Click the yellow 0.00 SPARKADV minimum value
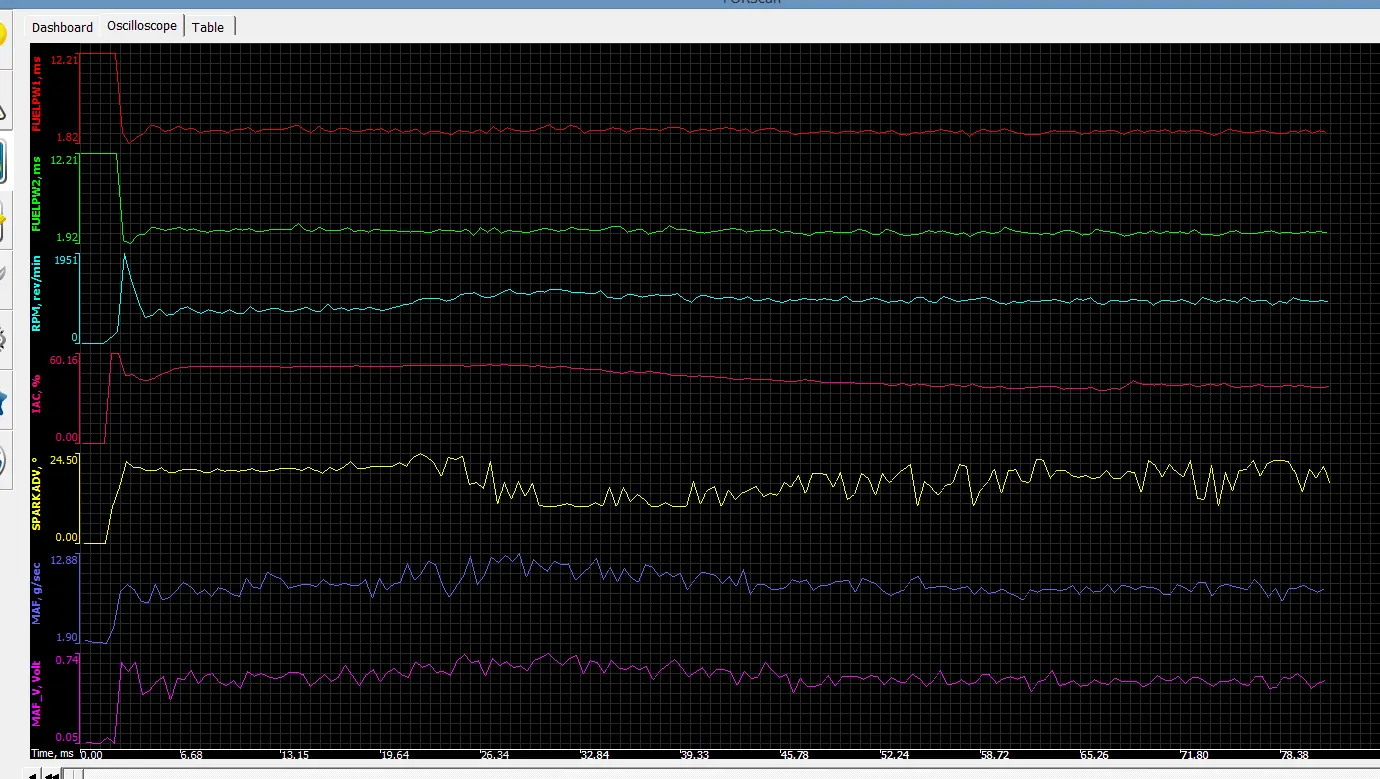The height and width of the screenshot is (779, 1380). point(67,537)
